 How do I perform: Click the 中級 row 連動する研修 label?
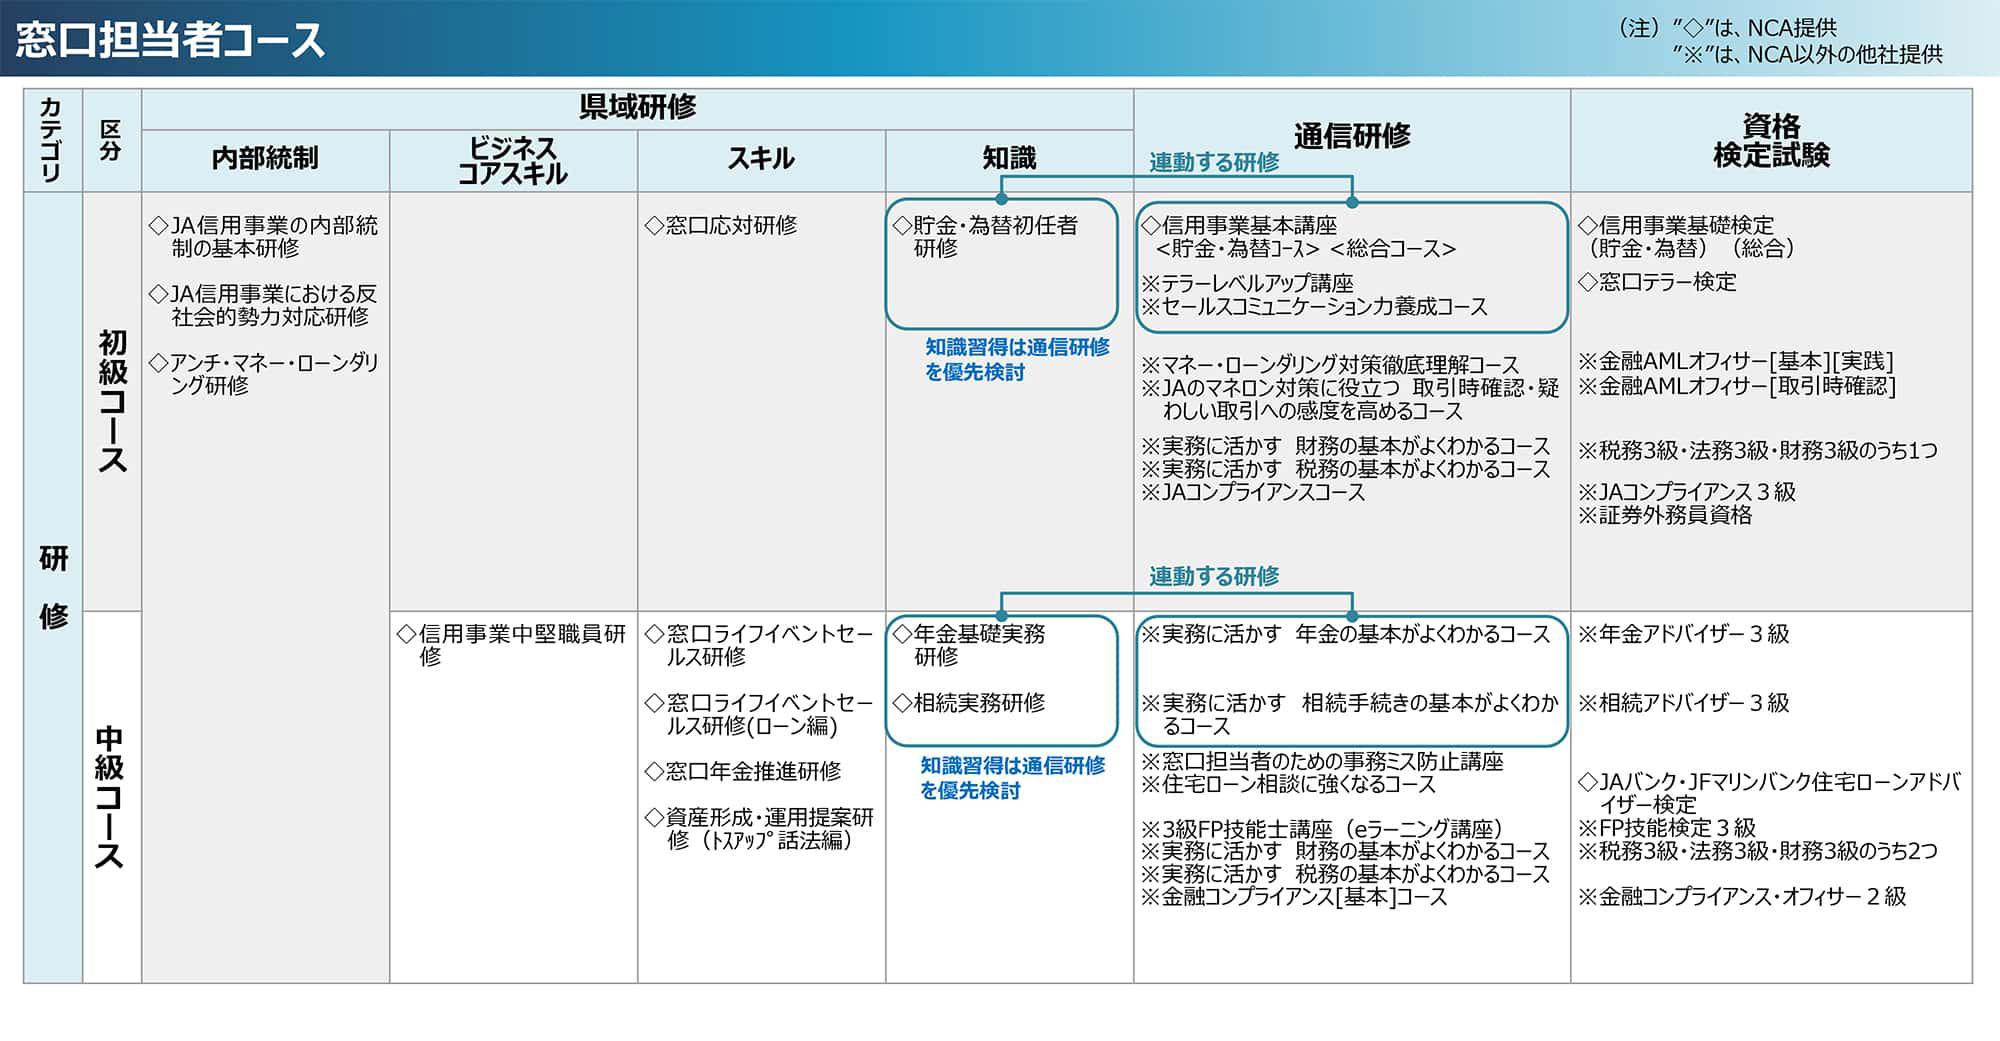pos(1214,576)
